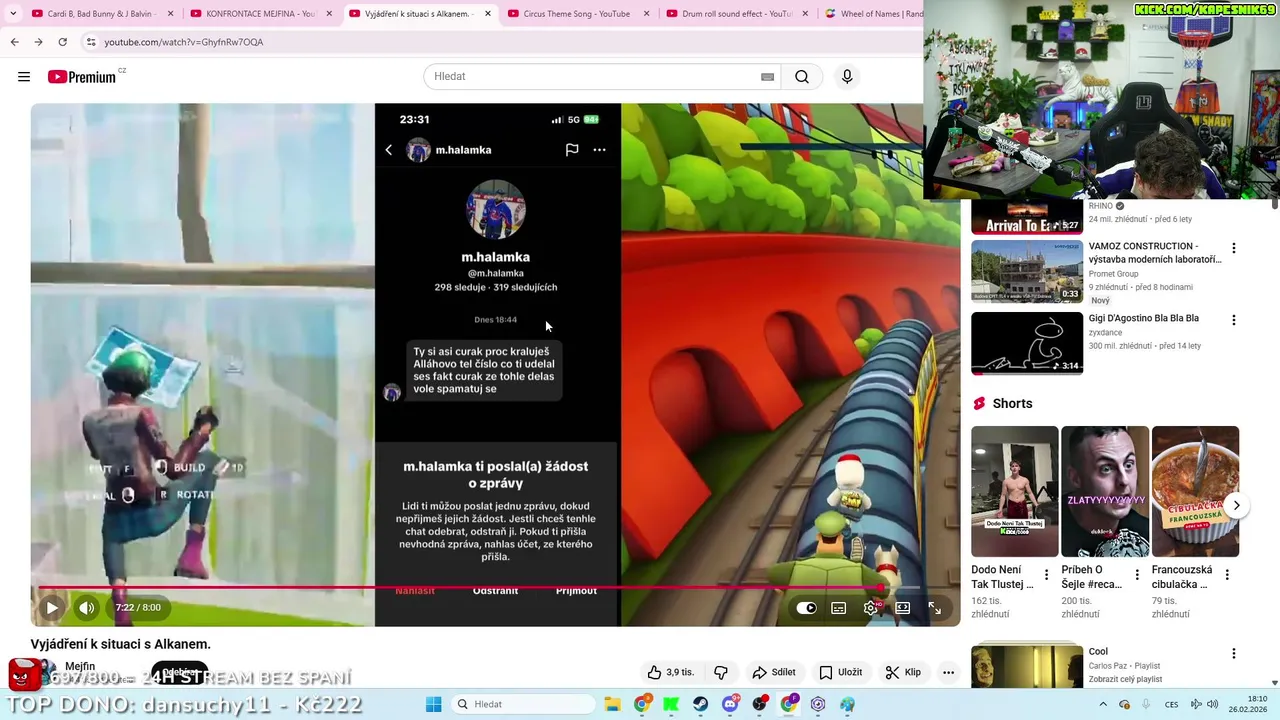Toggle subtitles in the video player
Viewport: 1280px width, 720px height.
(839, 608)
